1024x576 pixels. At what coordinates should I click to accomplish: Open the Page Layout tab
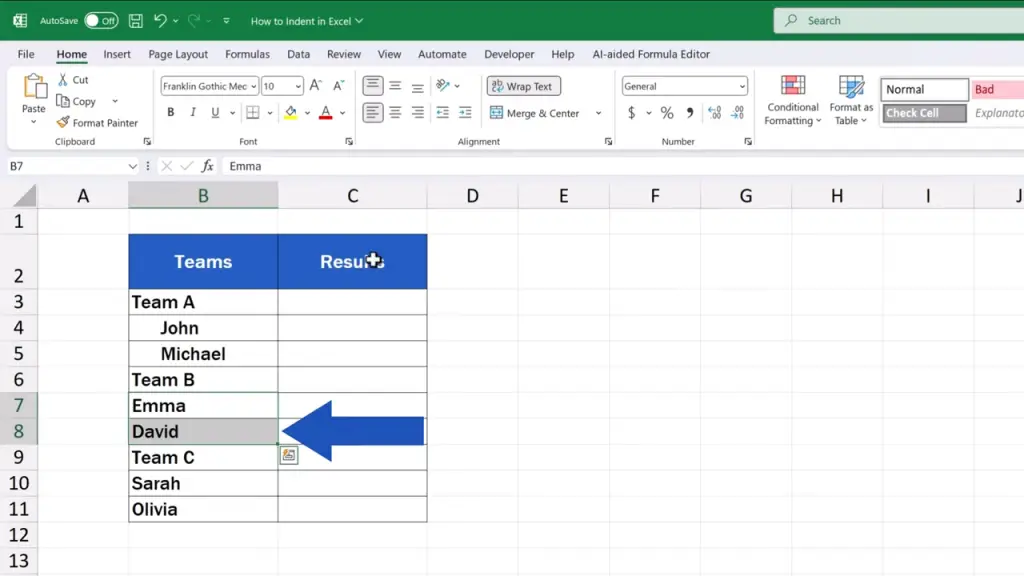[178, 54]
